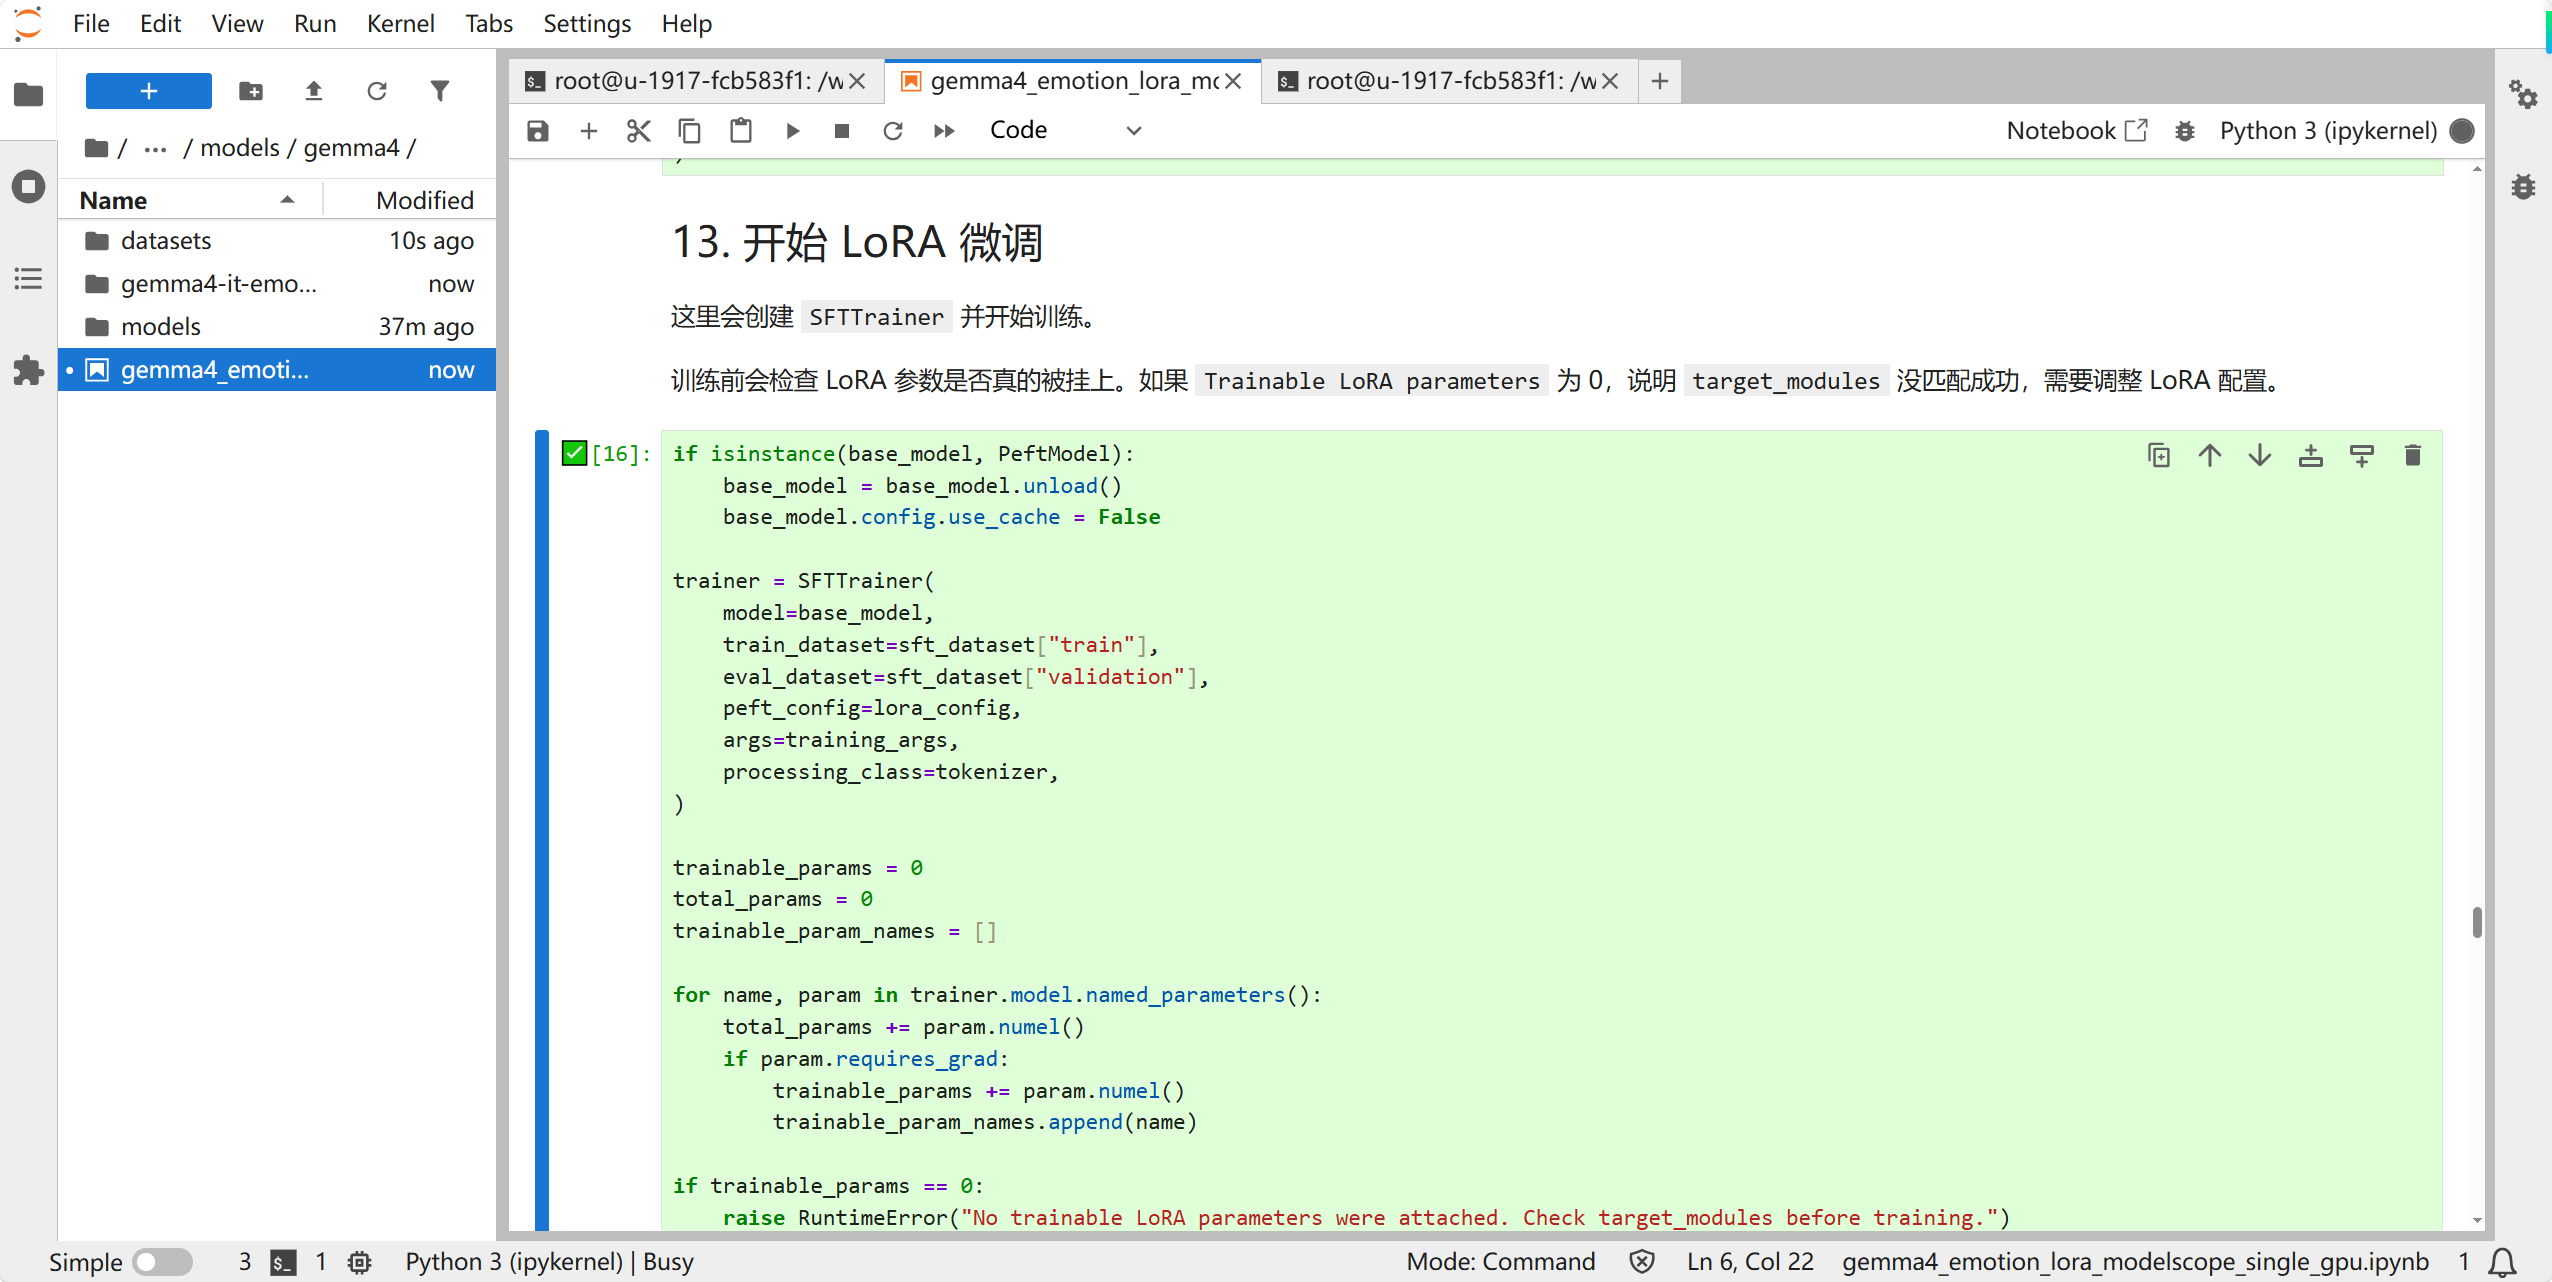
Task: Move cell 16 up
Action: [x=2210, y=456]
